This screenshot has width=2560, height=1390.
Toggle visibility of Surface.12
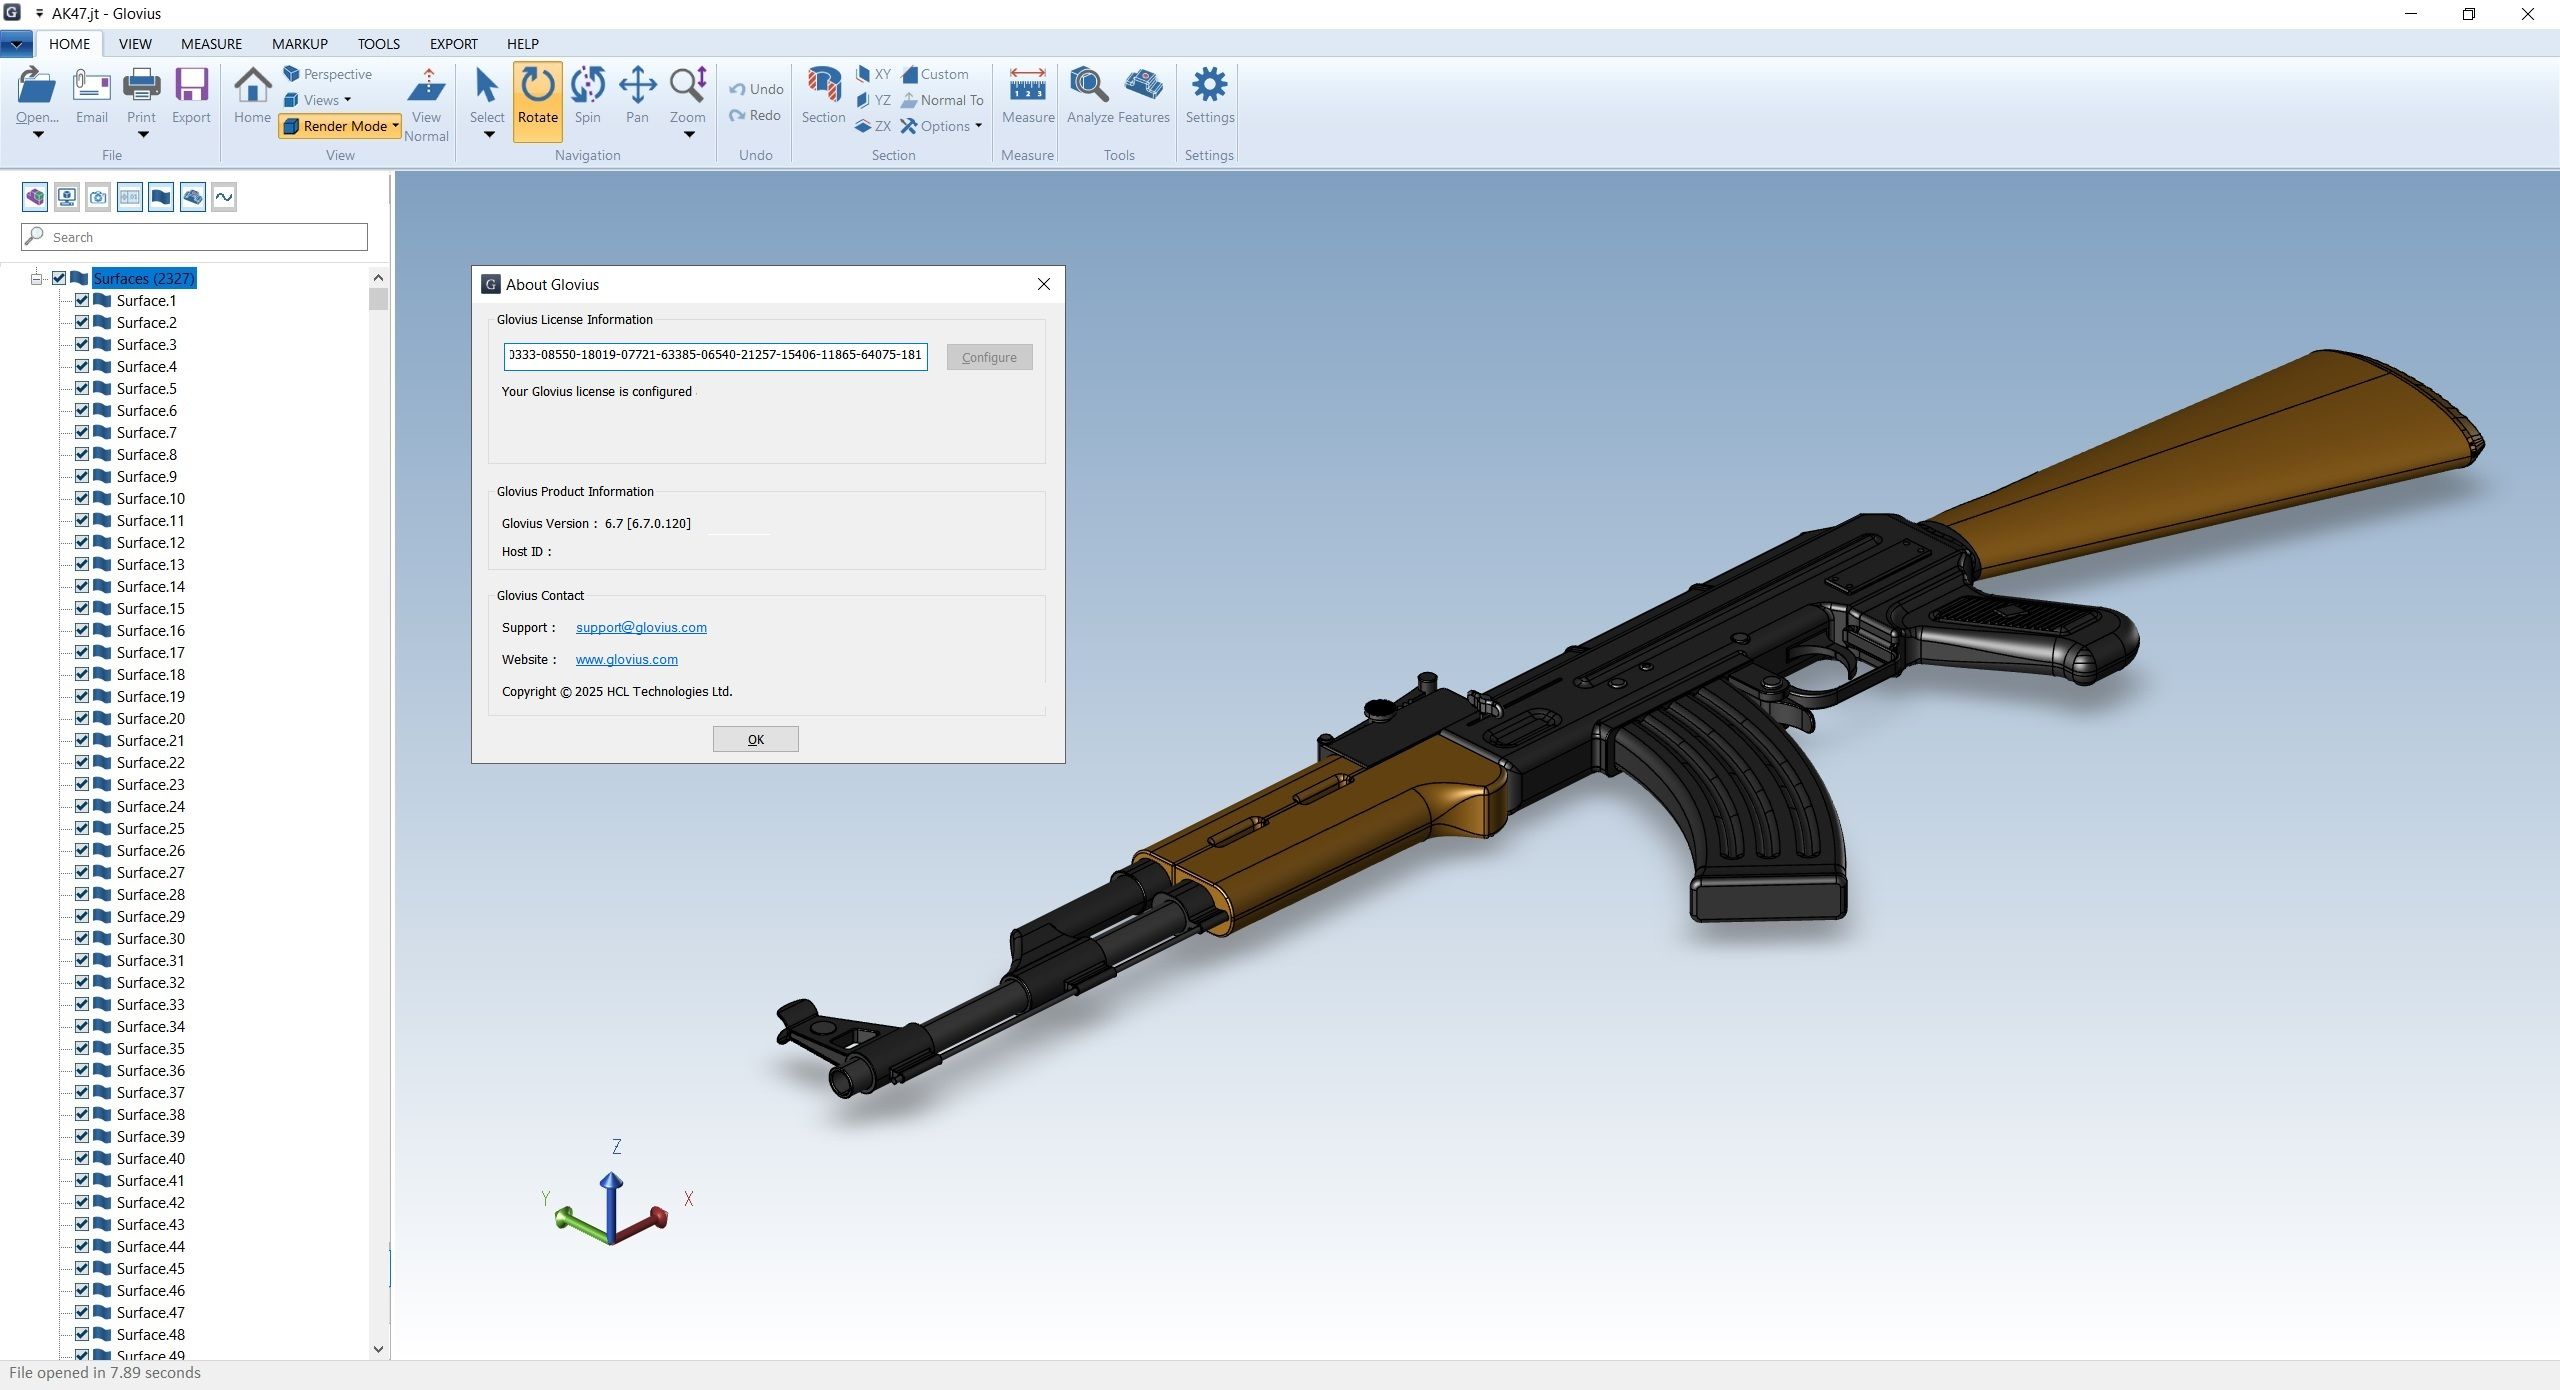81,542
